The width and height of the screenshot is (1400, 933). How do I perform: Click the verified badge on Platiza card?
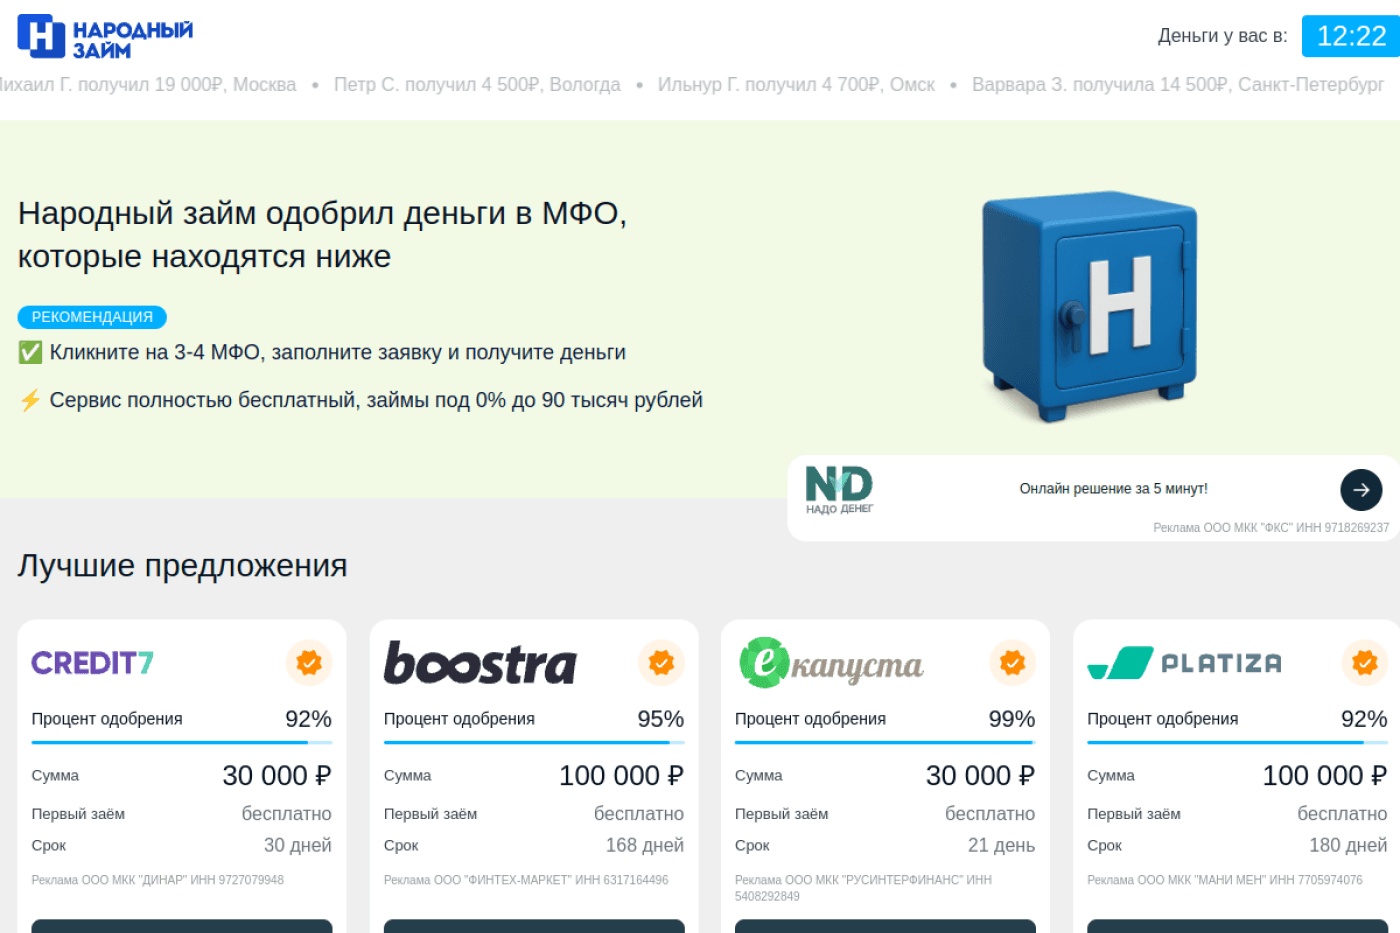click(x=1365, y=663)
